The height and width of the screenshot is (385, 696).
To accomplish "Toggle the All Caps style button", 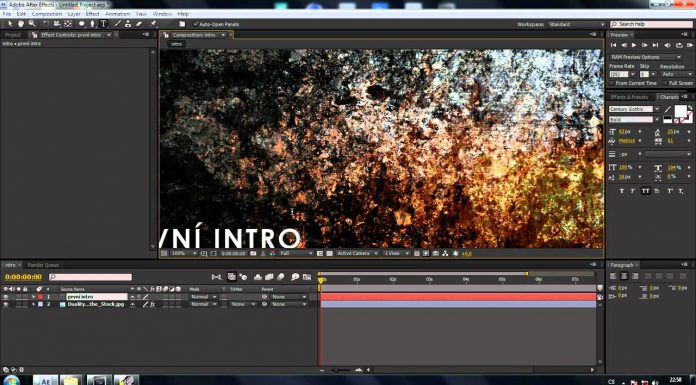I will click(645, 191).
